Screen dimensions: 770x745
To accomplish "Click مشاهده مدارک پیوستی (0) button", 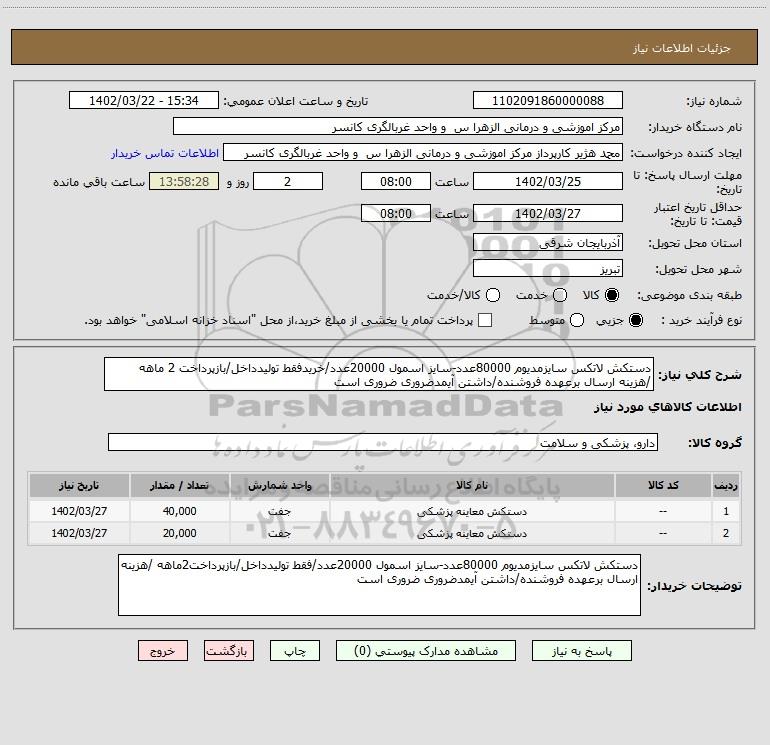I will [x=426, y=651].
